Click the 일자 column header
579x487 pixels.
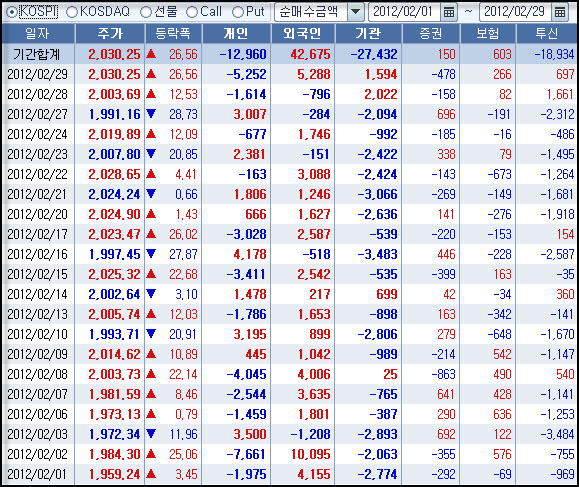(38, 34)
